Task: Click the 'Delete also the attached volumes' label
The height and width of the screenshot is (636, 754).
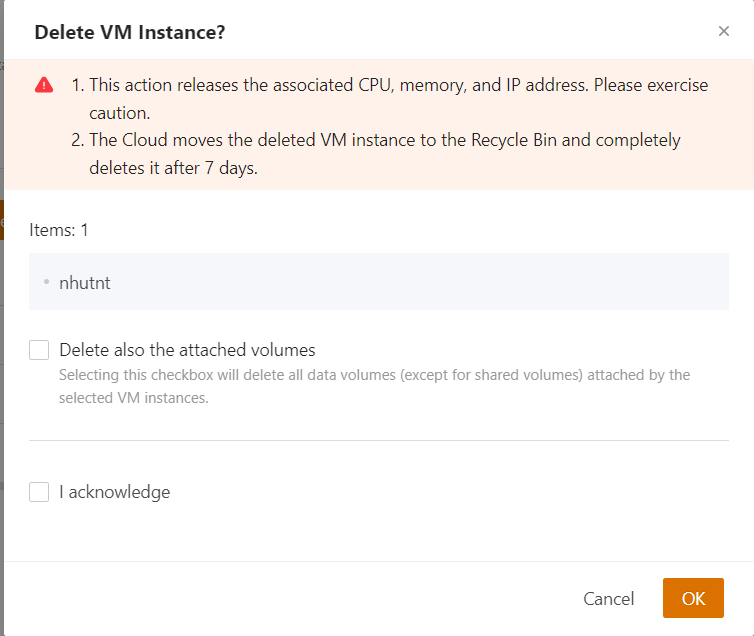Action: click(187, 350)
